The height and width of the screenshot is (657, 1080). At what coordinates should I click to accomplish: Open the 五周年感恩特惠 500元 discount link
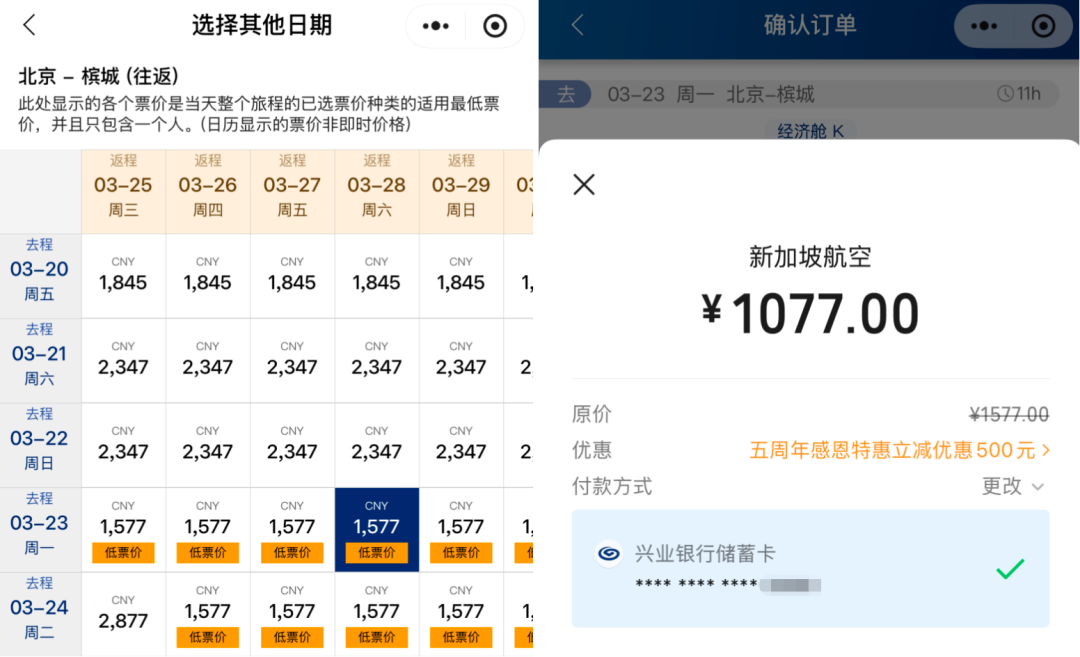click(x=895, y=451)
